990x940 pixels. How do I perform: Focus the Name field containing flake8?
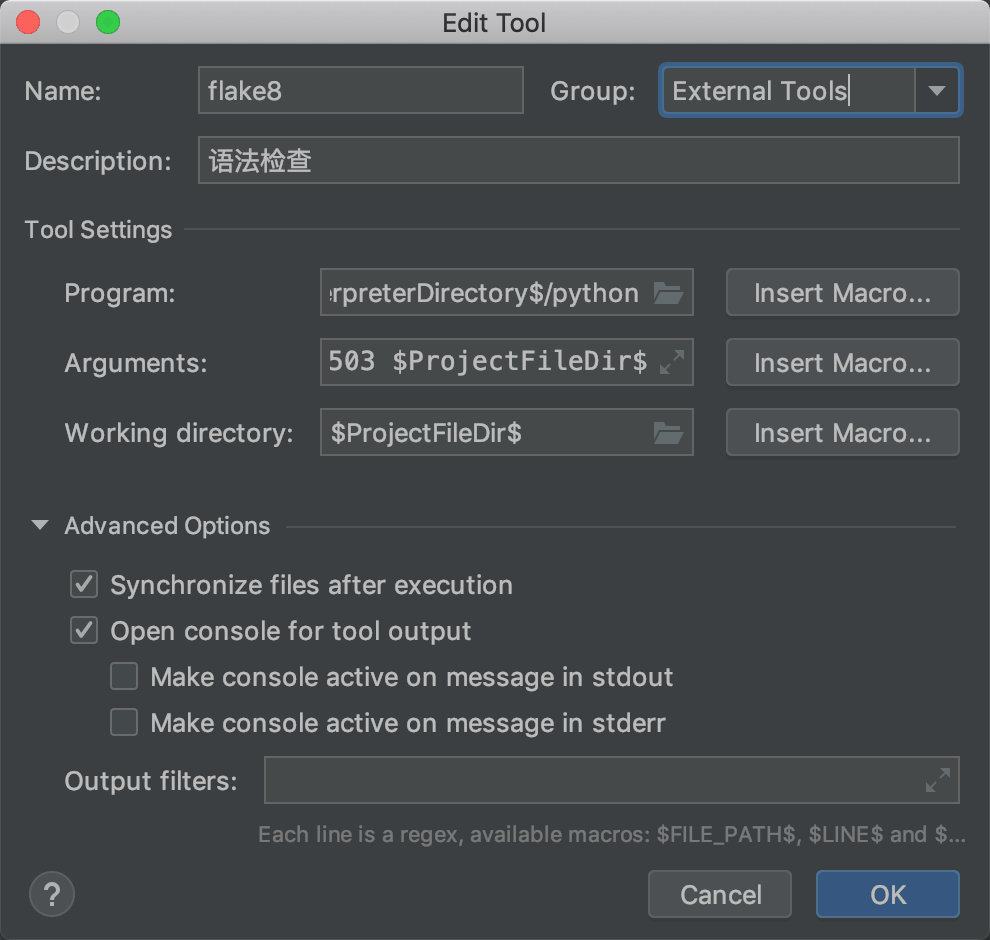coord(361,90)
